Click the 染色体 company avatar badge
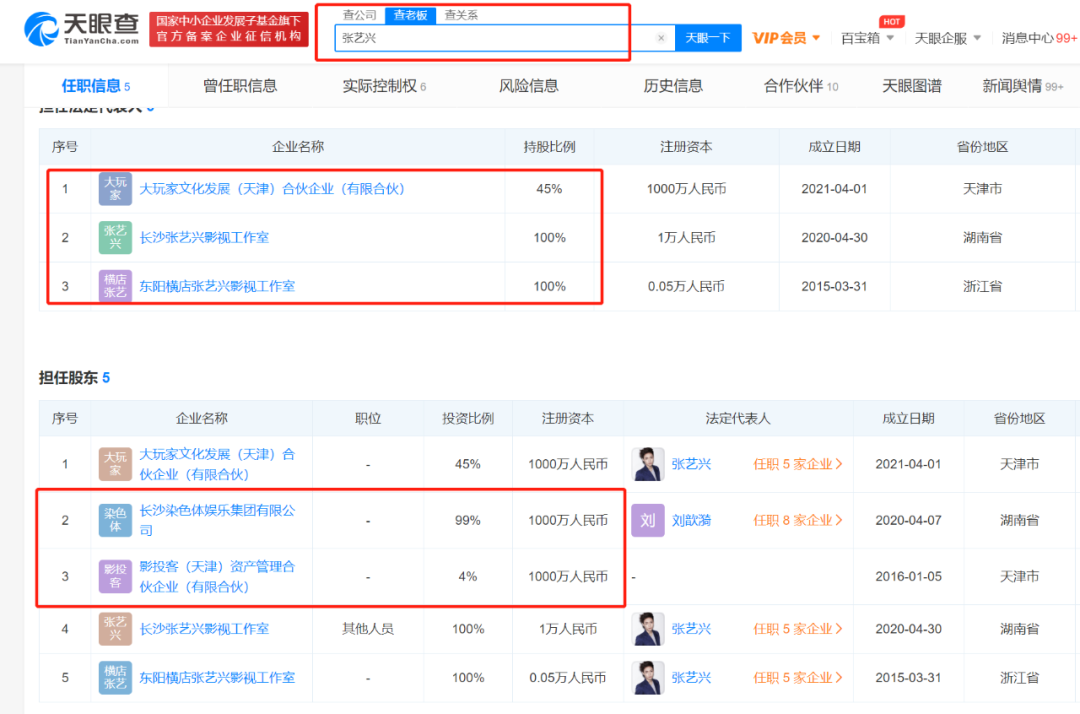 click(x=115, y=520)
